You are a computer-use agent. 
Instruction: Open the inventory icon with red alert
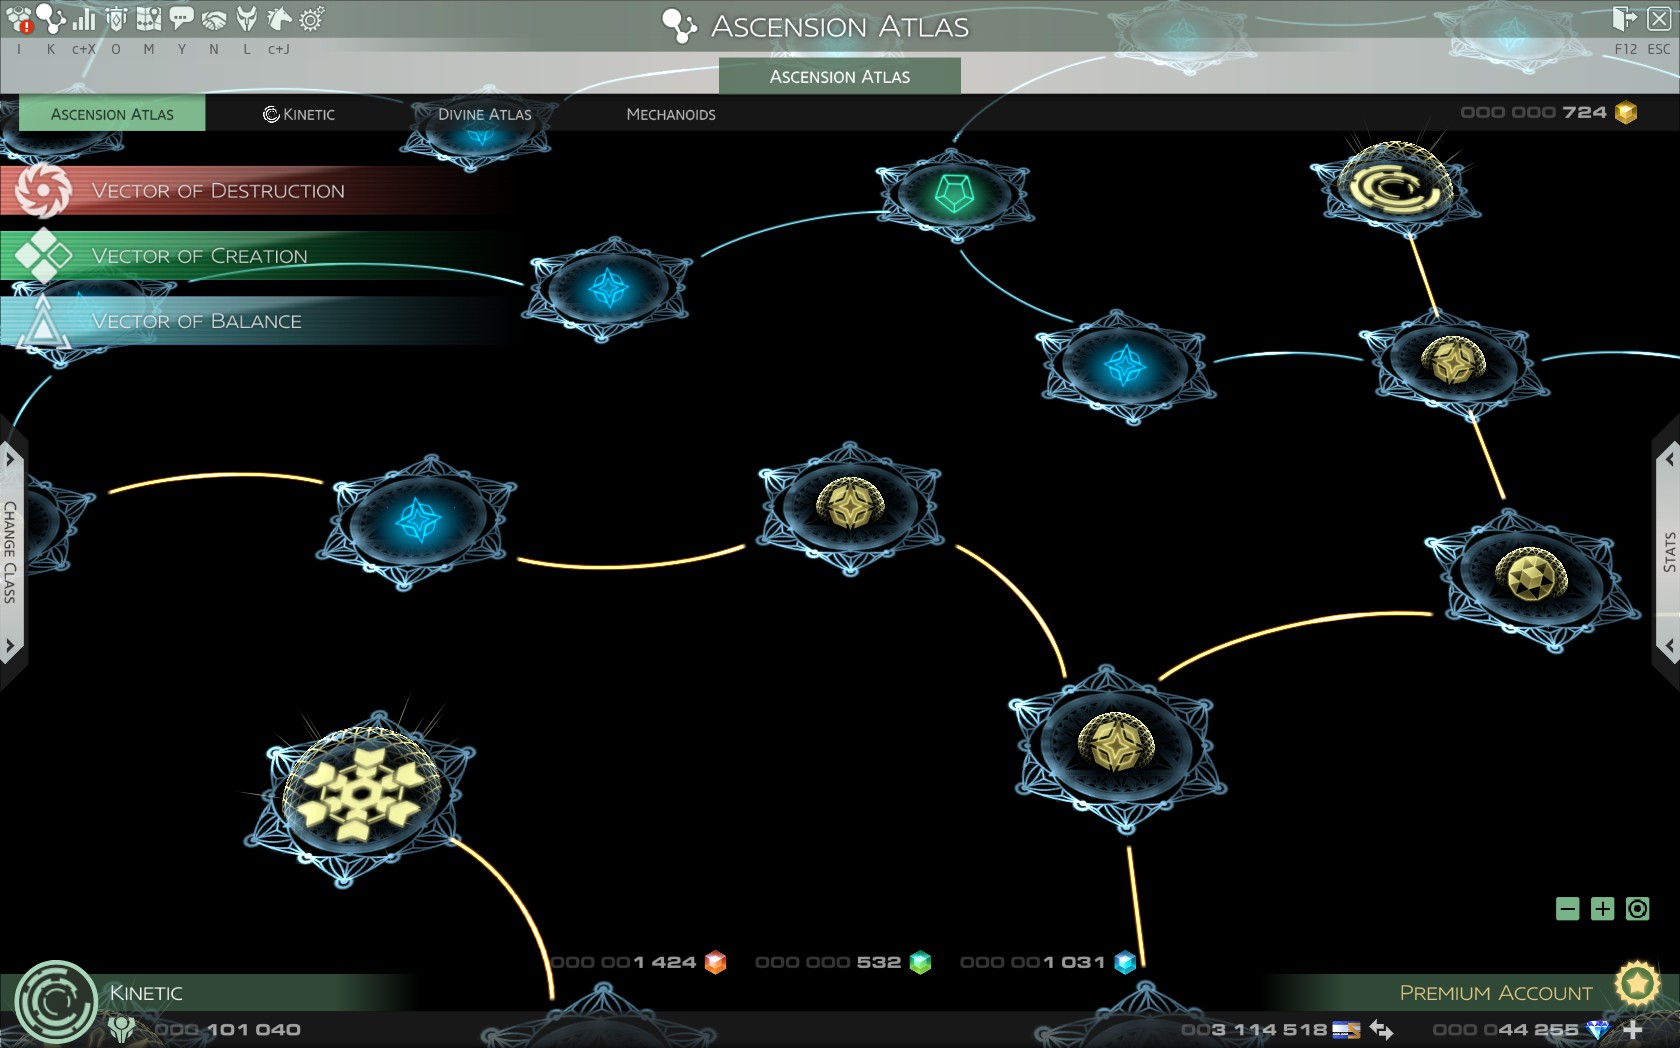pos(20,19)
